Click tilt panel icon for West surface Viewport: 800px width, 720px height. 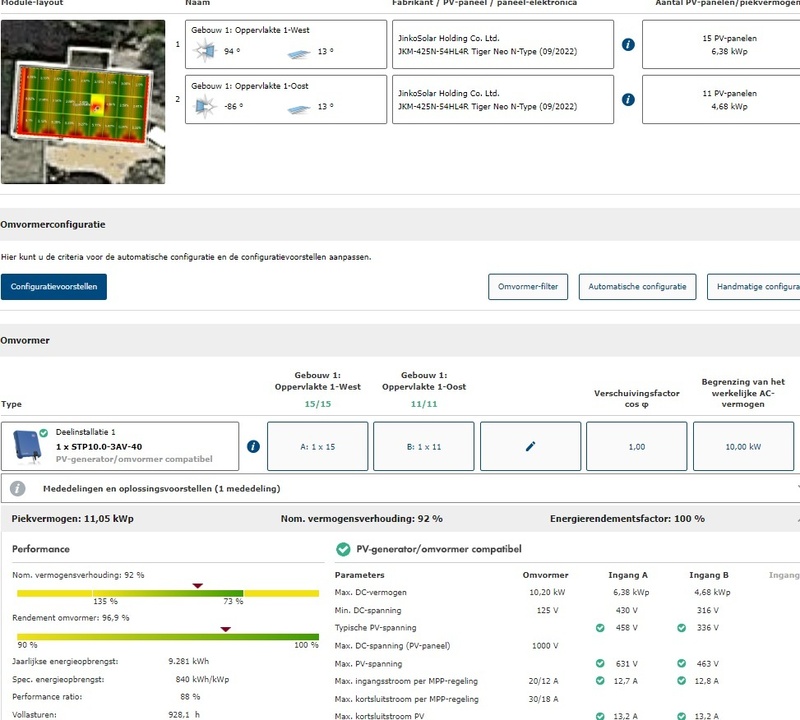click(299, 53)
